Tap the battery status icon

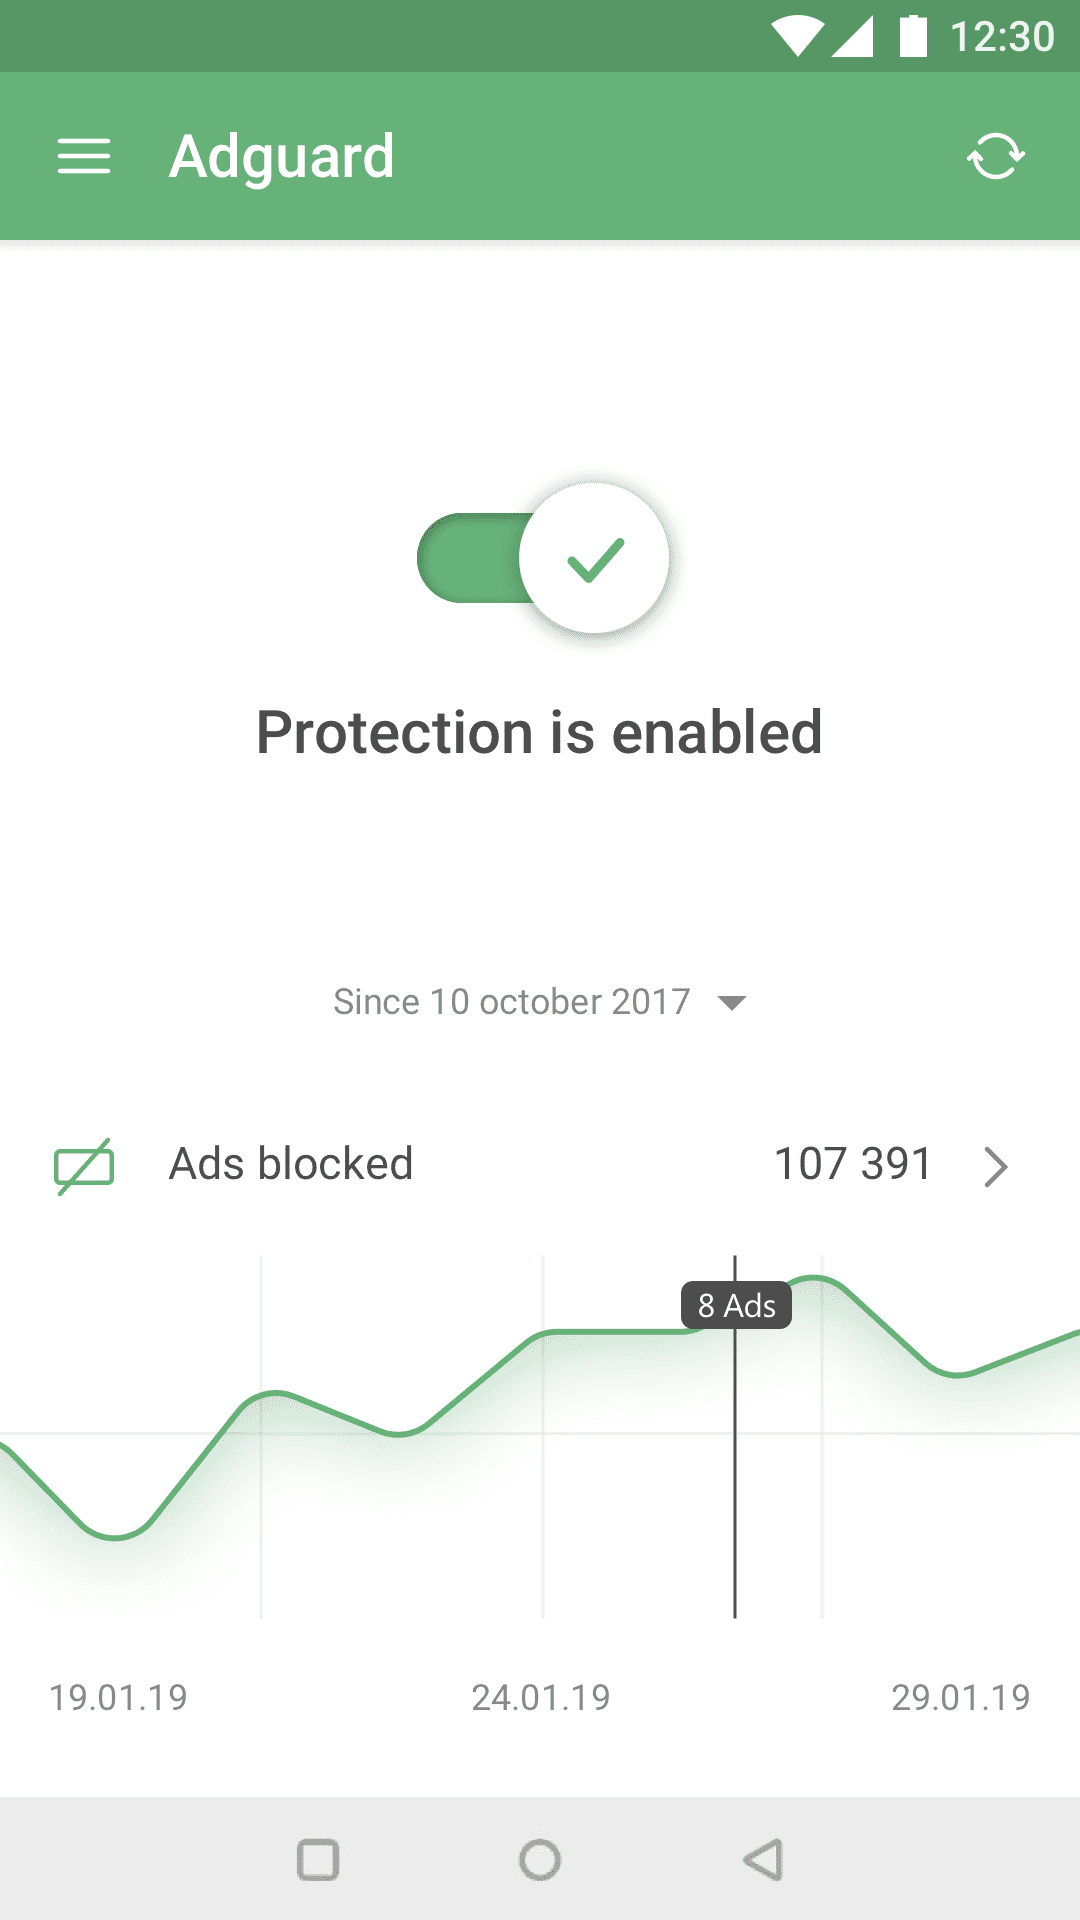click(x=913, y=36)
